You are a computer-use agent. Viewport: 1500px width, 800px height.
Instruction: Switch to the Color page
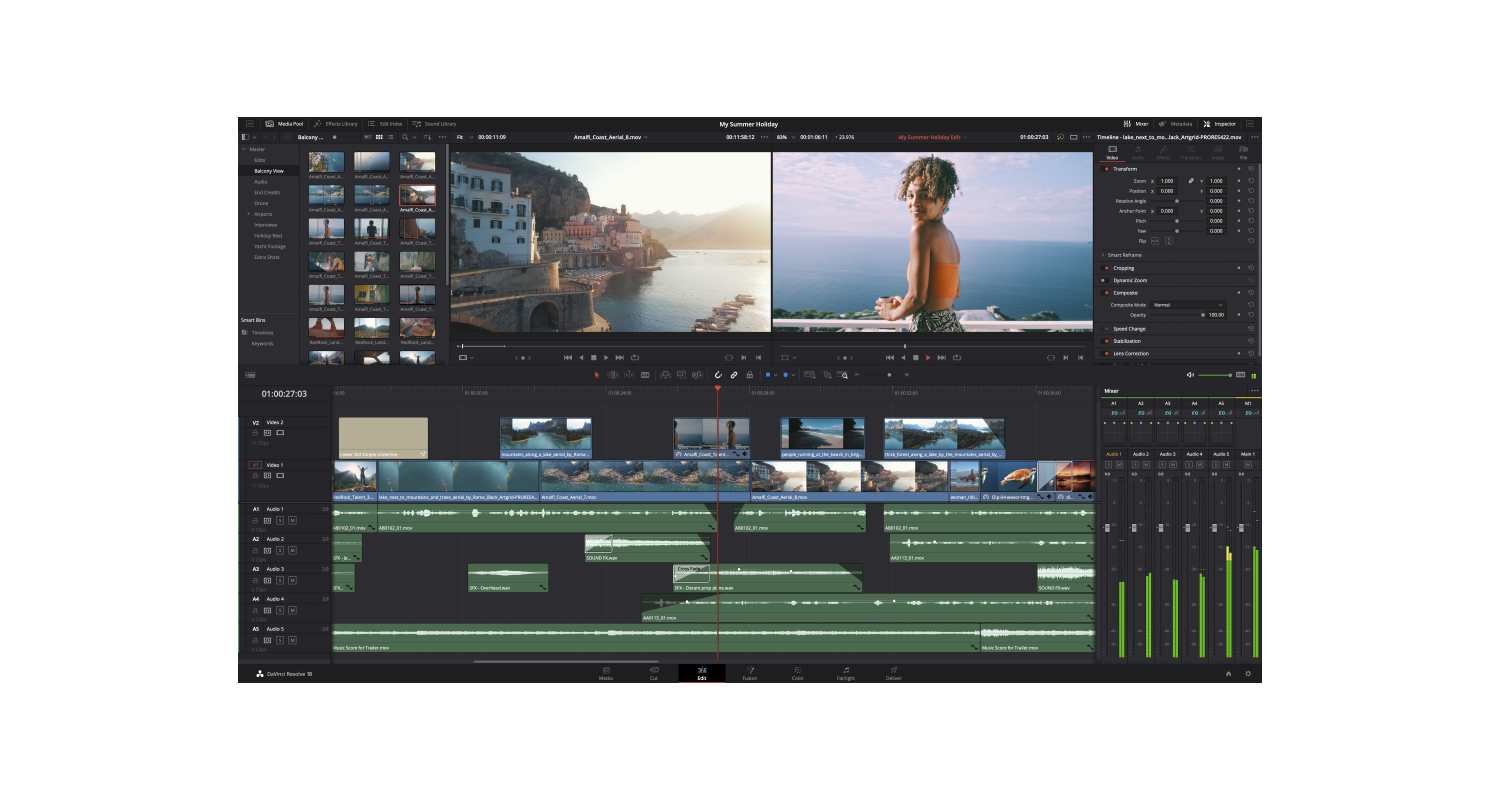coord(798,674)
